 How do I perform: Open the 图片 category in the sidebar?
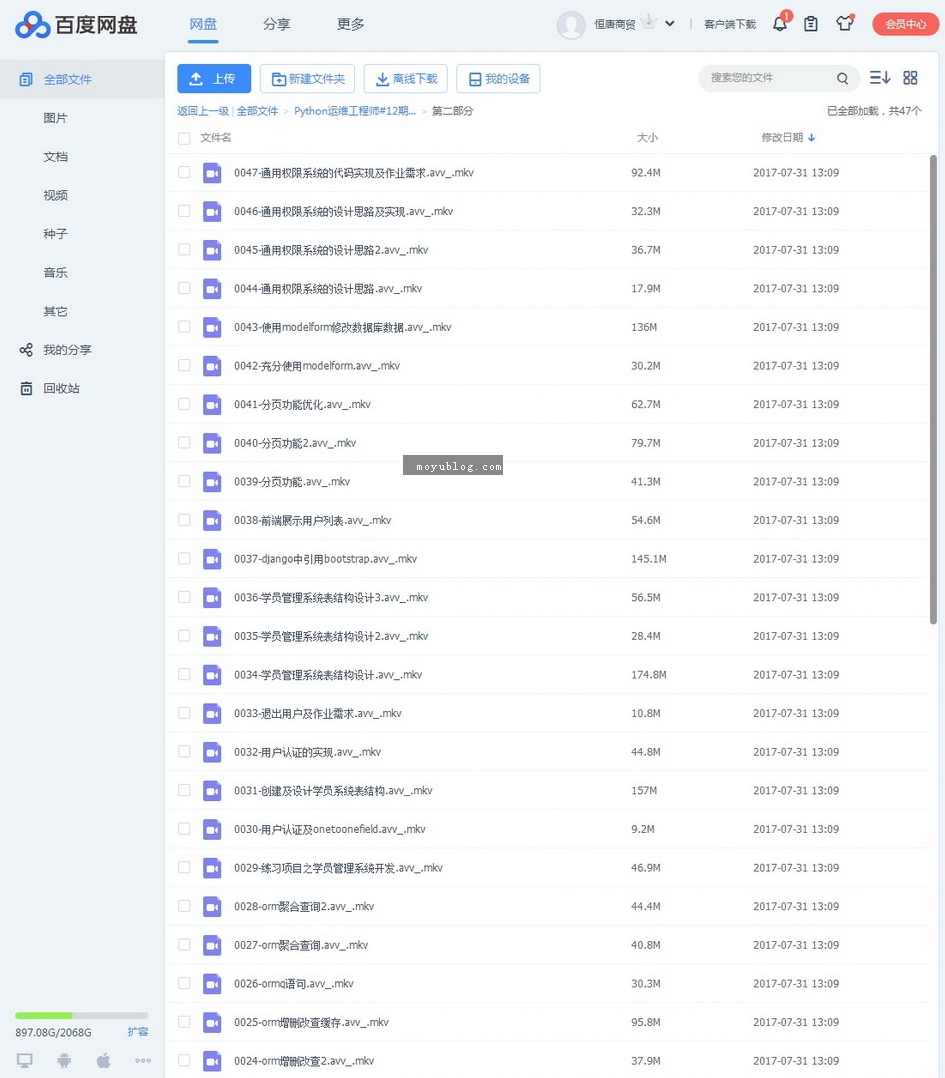click(x=55, y=117)
